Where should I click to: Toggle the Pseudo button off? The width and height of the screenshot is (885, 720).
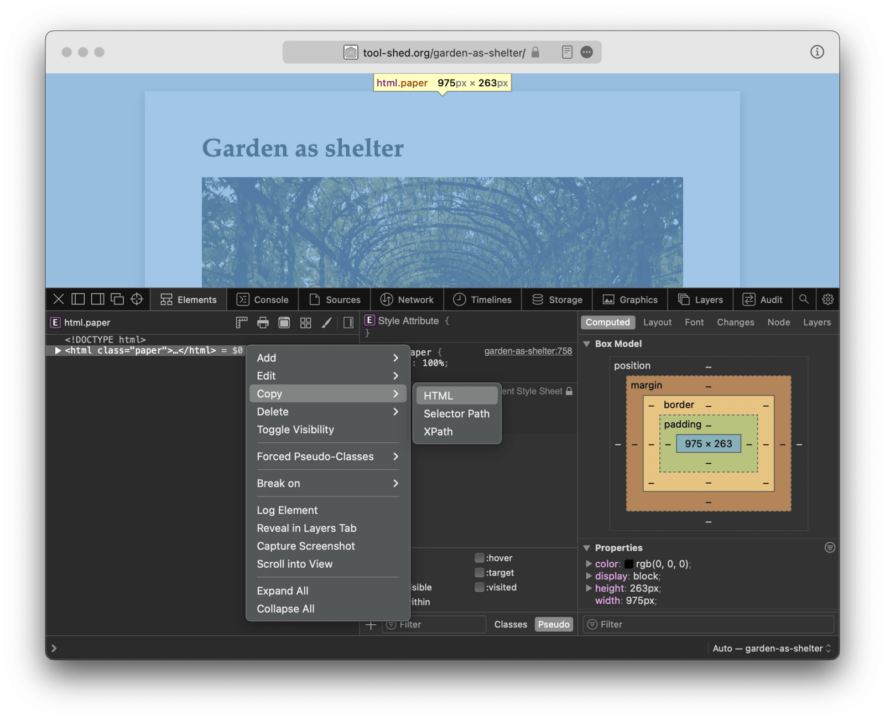[553, 624]
